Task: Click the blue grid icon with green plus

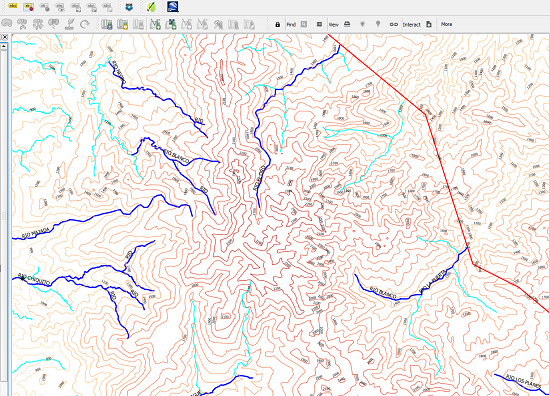Action: 171,24
